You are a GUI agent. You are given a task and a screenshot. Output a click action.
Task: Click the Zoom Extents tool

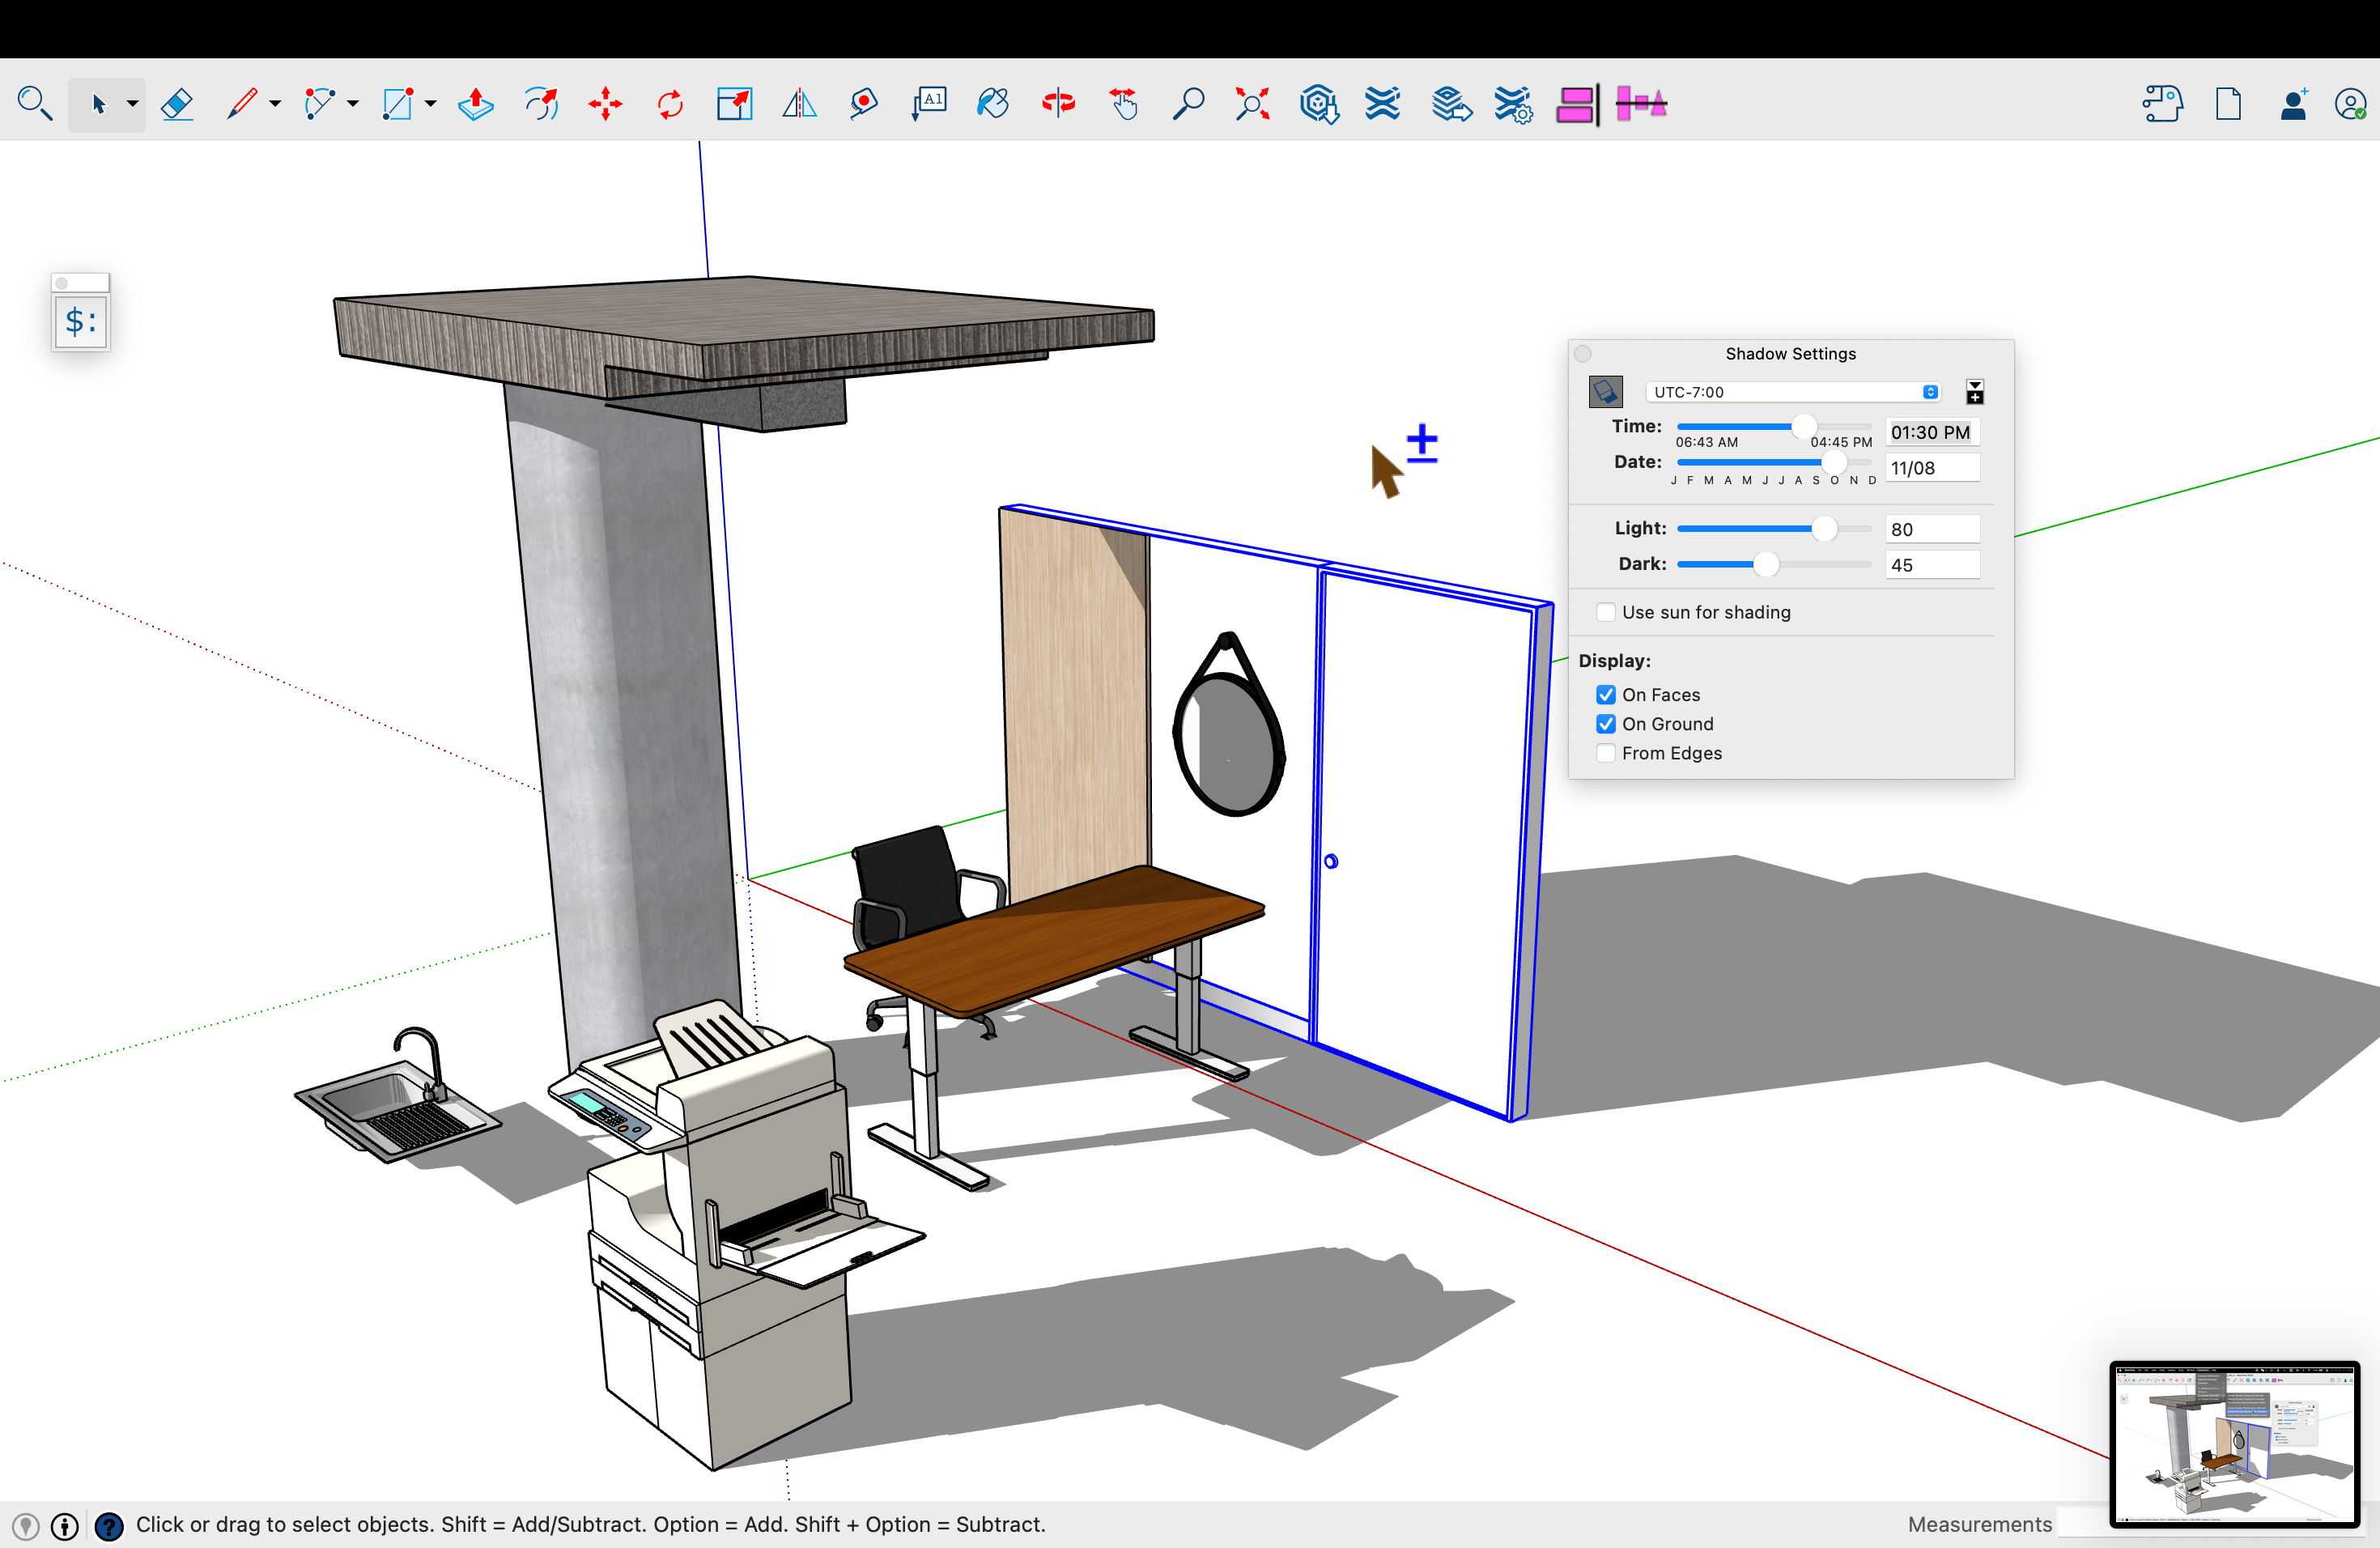pos(1252,104)
